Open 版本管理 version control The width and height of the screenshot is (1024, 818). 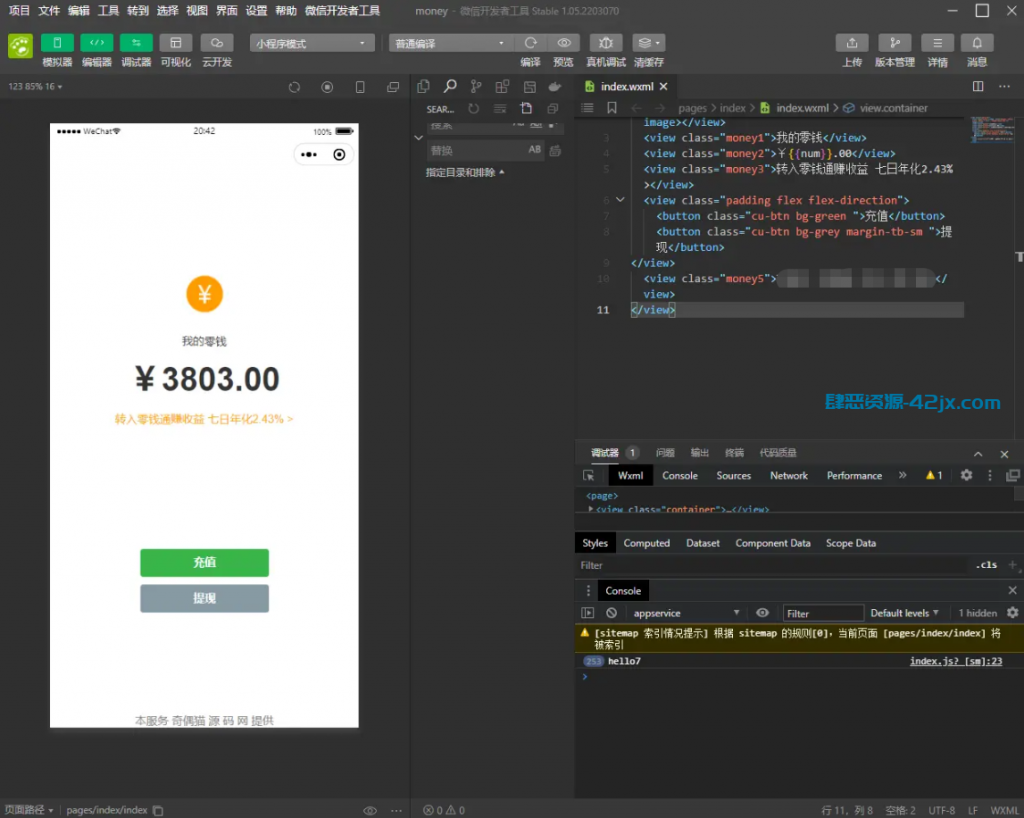coord(895,43)
